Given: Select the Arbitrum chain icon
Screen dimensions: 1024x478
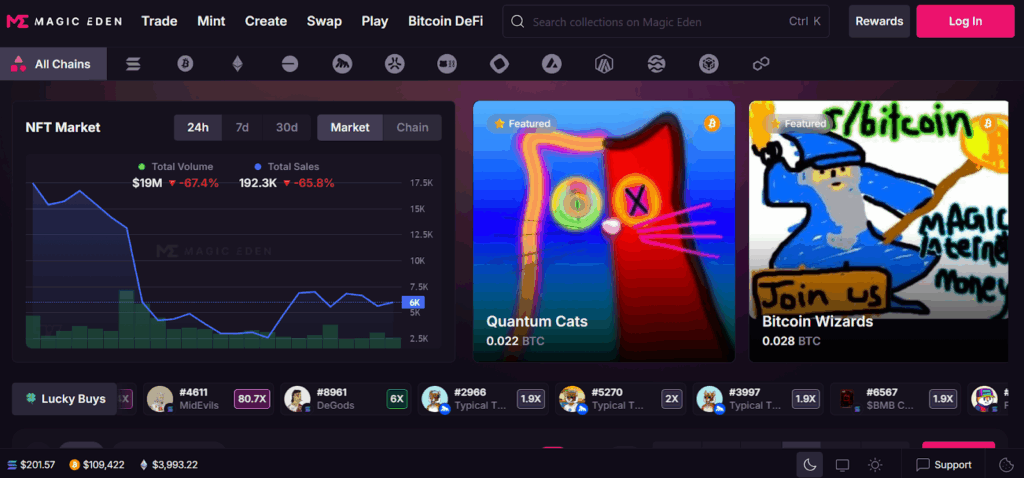Looking at the screenshot, I should (604, 64).
